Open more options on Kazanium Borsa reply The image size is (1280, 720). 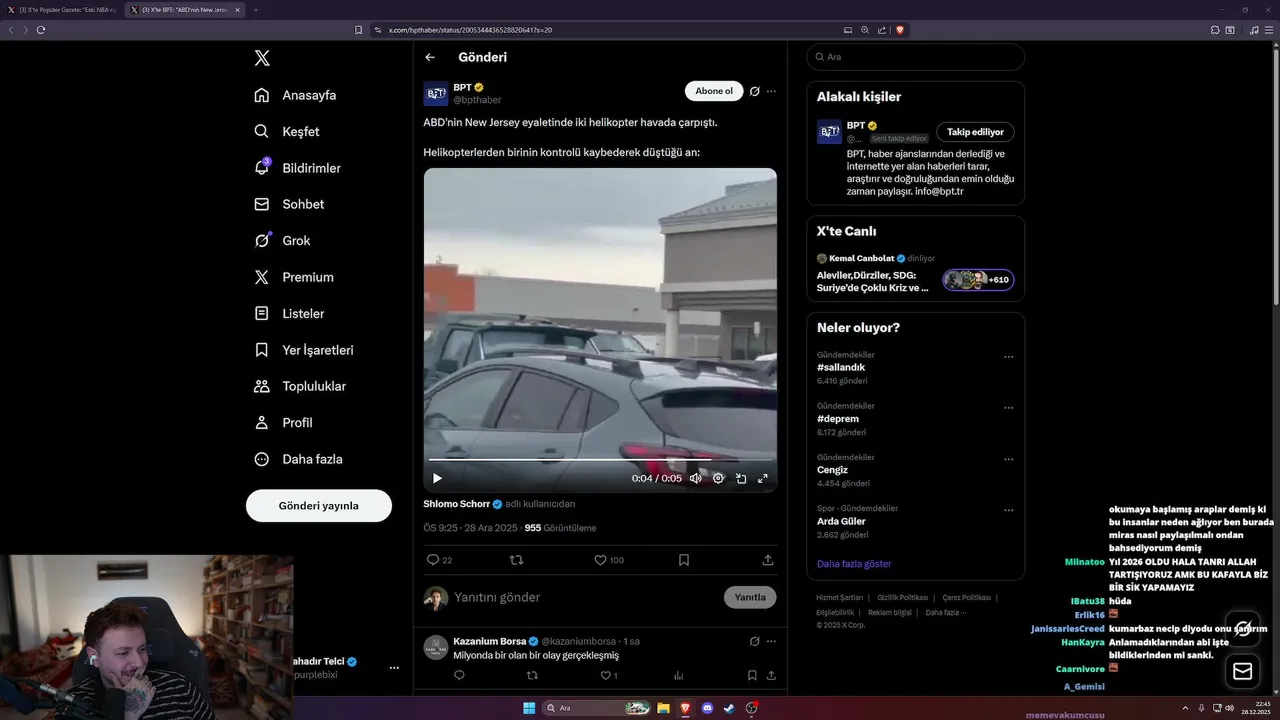[x=771, y=641]
